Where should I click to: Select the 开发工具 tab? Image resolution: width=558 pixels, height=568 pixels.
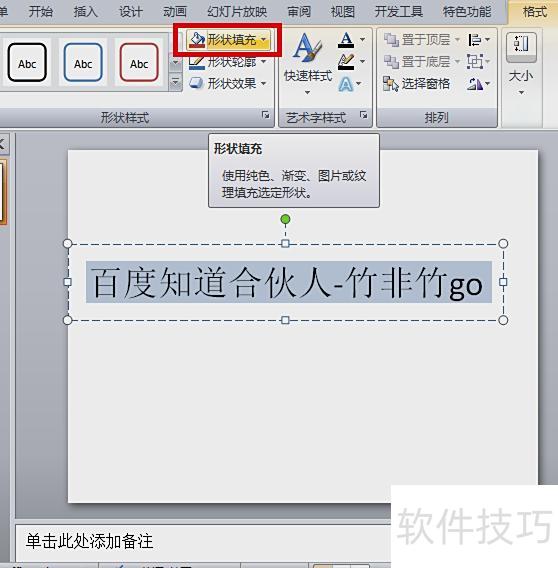coord(399,12)
